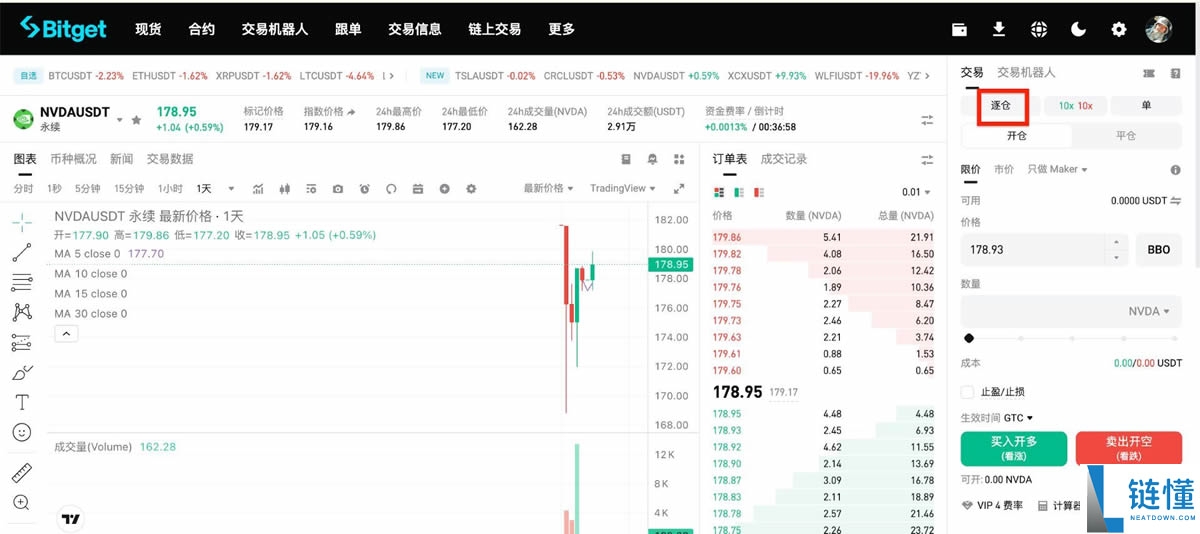Select the brush drawing tool
The width and height of the screenshot is (1200, 534).
(21, 372)
